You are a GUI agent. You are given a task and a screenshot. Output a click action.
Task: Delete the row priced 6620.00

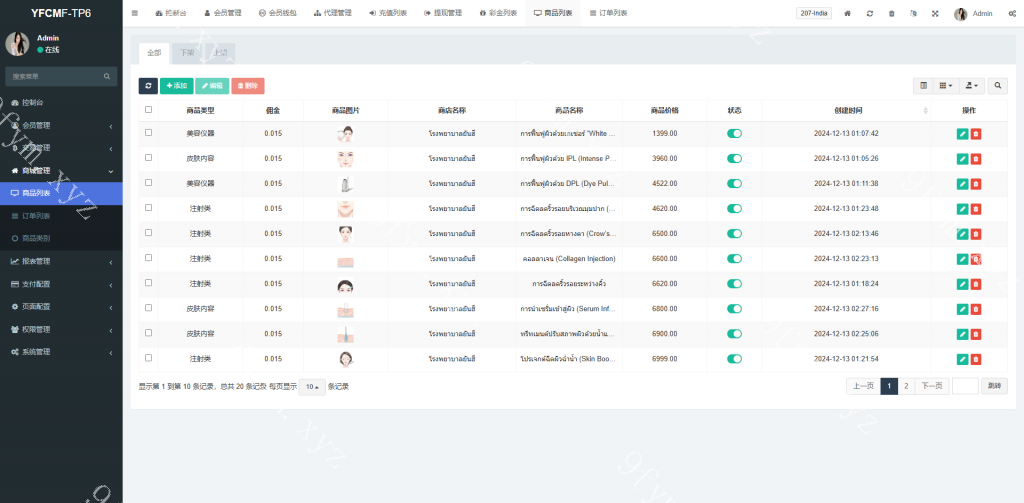coord(976,284)
